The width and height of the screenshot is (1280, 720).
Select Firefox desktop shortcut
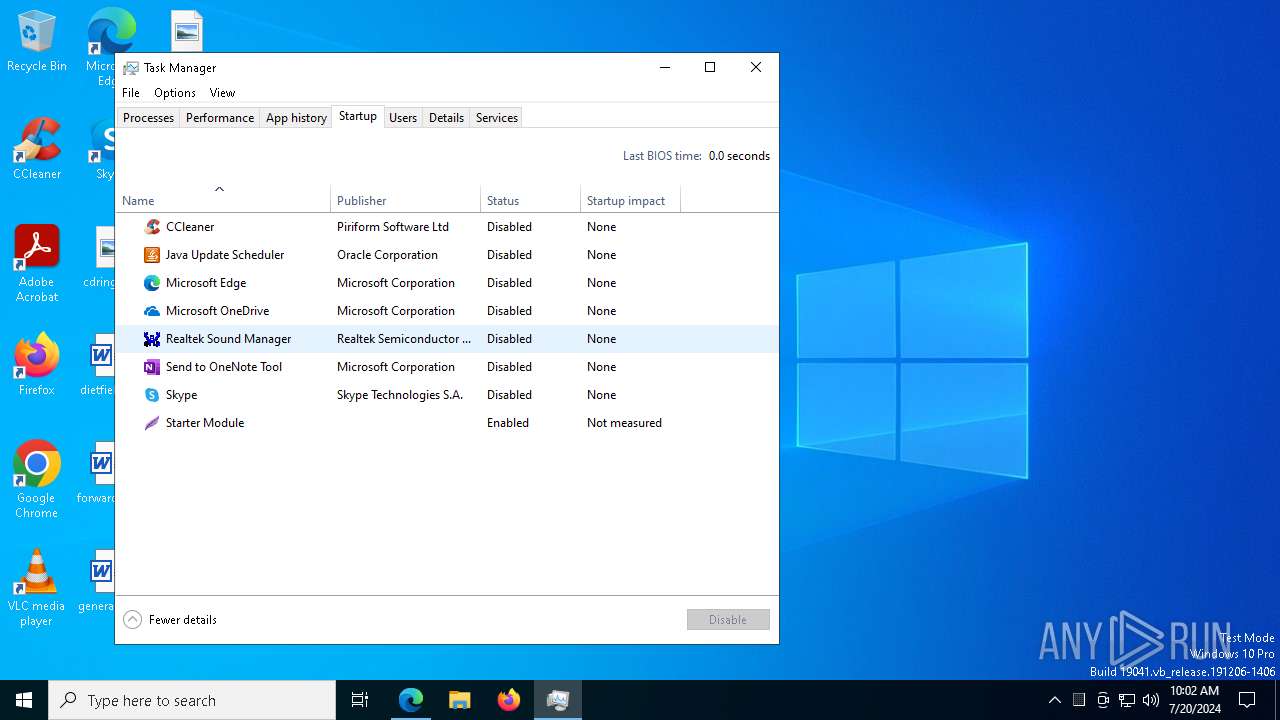click(37, 365)
